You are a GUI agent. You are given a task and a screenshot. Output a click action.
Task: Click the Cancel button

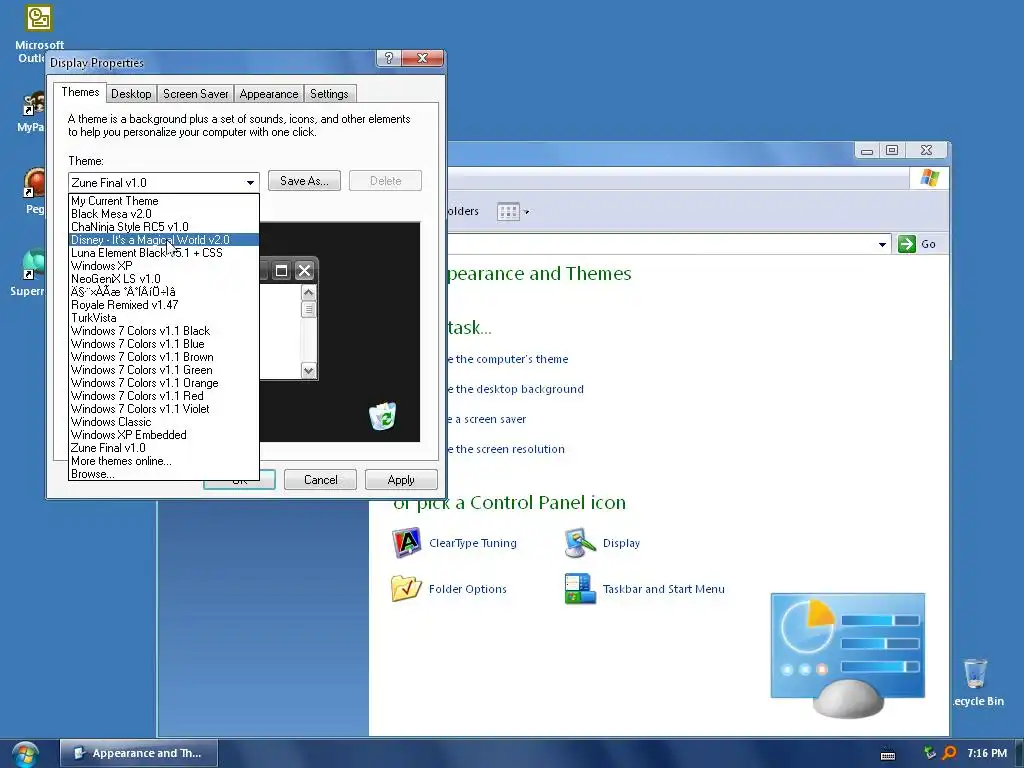pos(321,480)
